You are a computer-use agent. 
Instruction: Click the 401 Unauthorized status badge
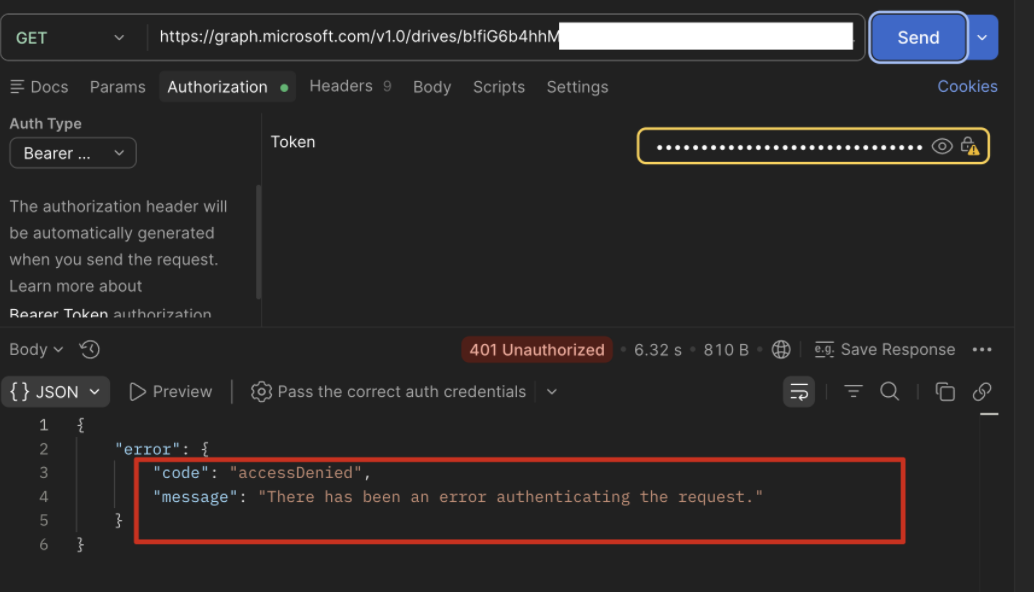pos(537,349)
